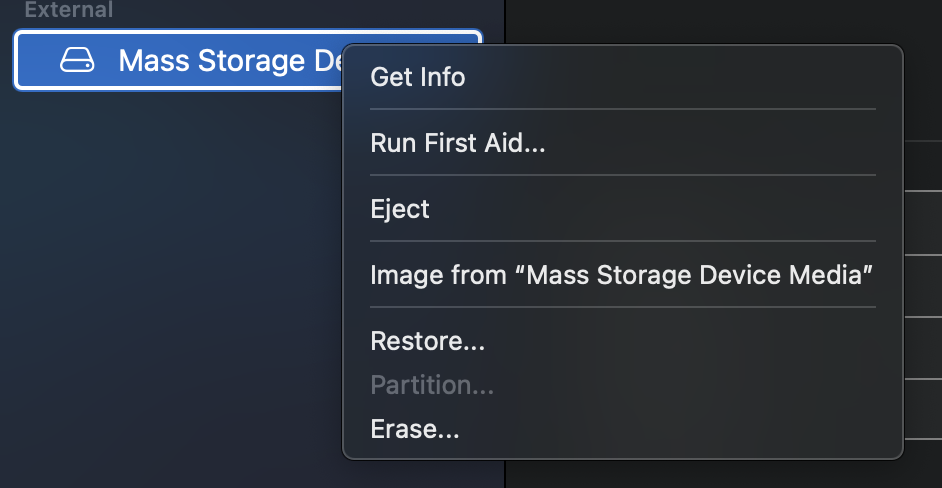This screenshot has width=942, height=488.
Task: Click the External section header
Action: [x=69, y=11]
